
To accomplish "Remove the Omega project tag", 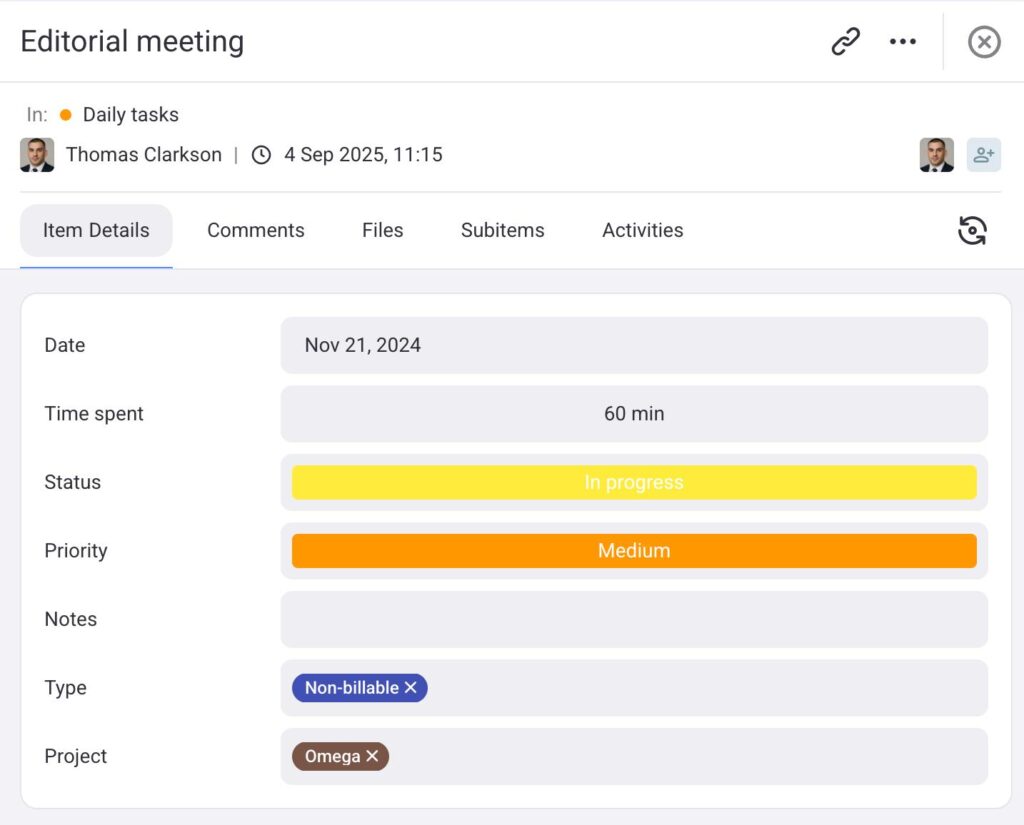I will point(372,757).
